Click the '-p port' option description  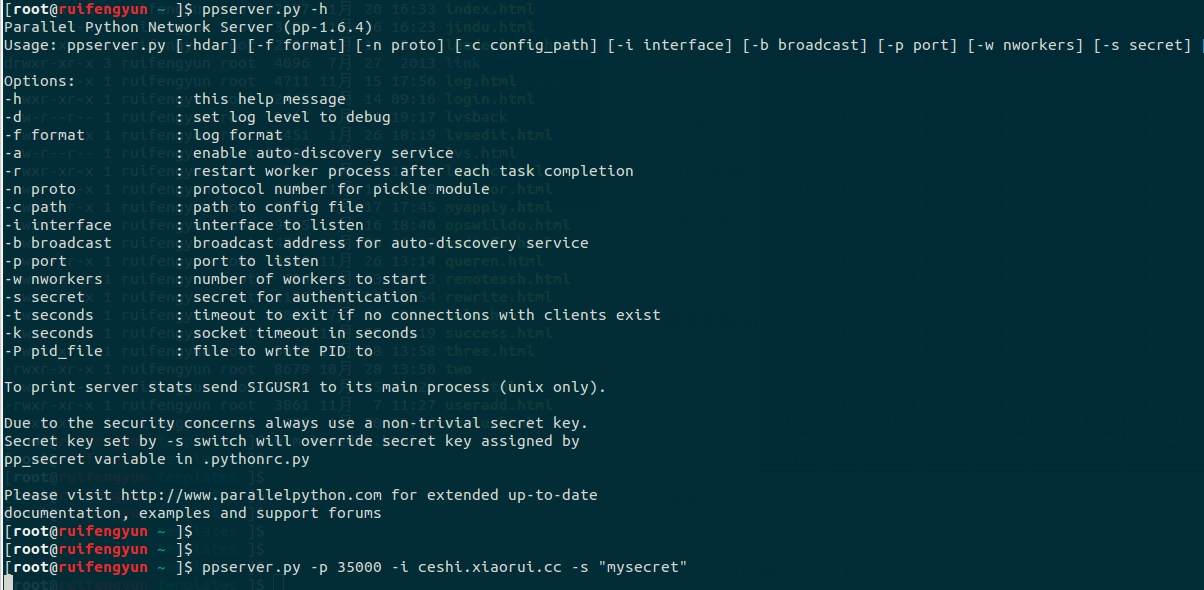pos(256,261)
